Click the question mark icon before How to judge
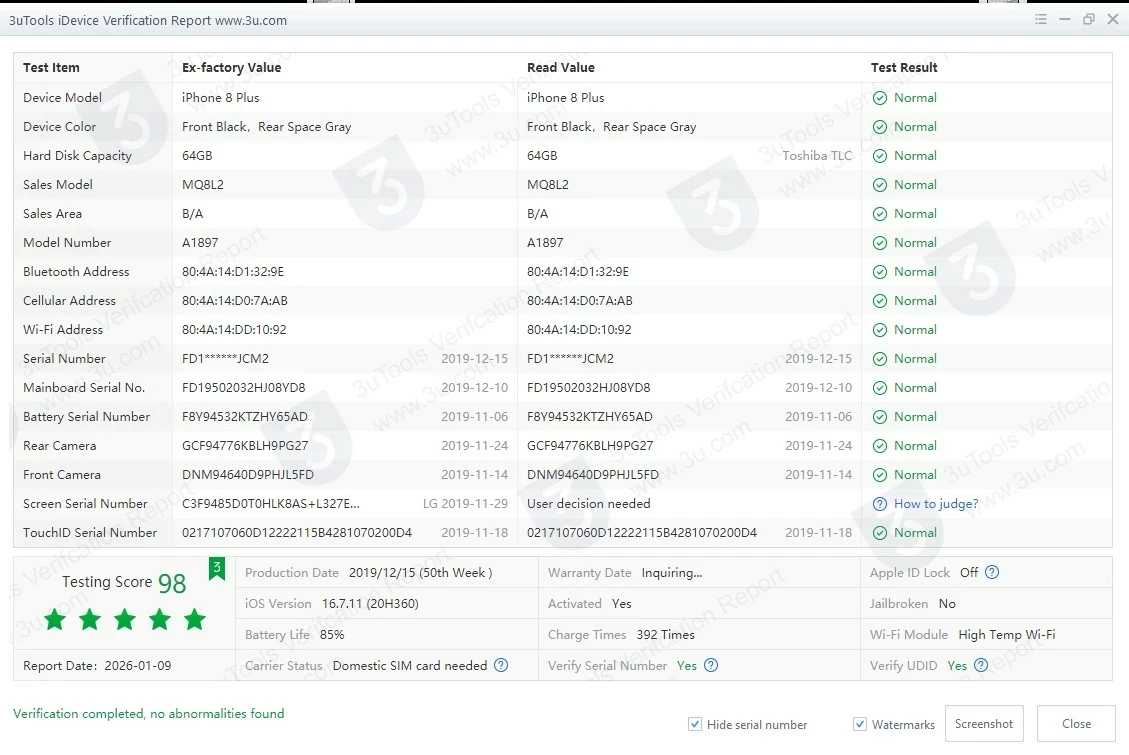Viewport: 1129px width, 755px height. pyautogui.click(x=880, y=504)
